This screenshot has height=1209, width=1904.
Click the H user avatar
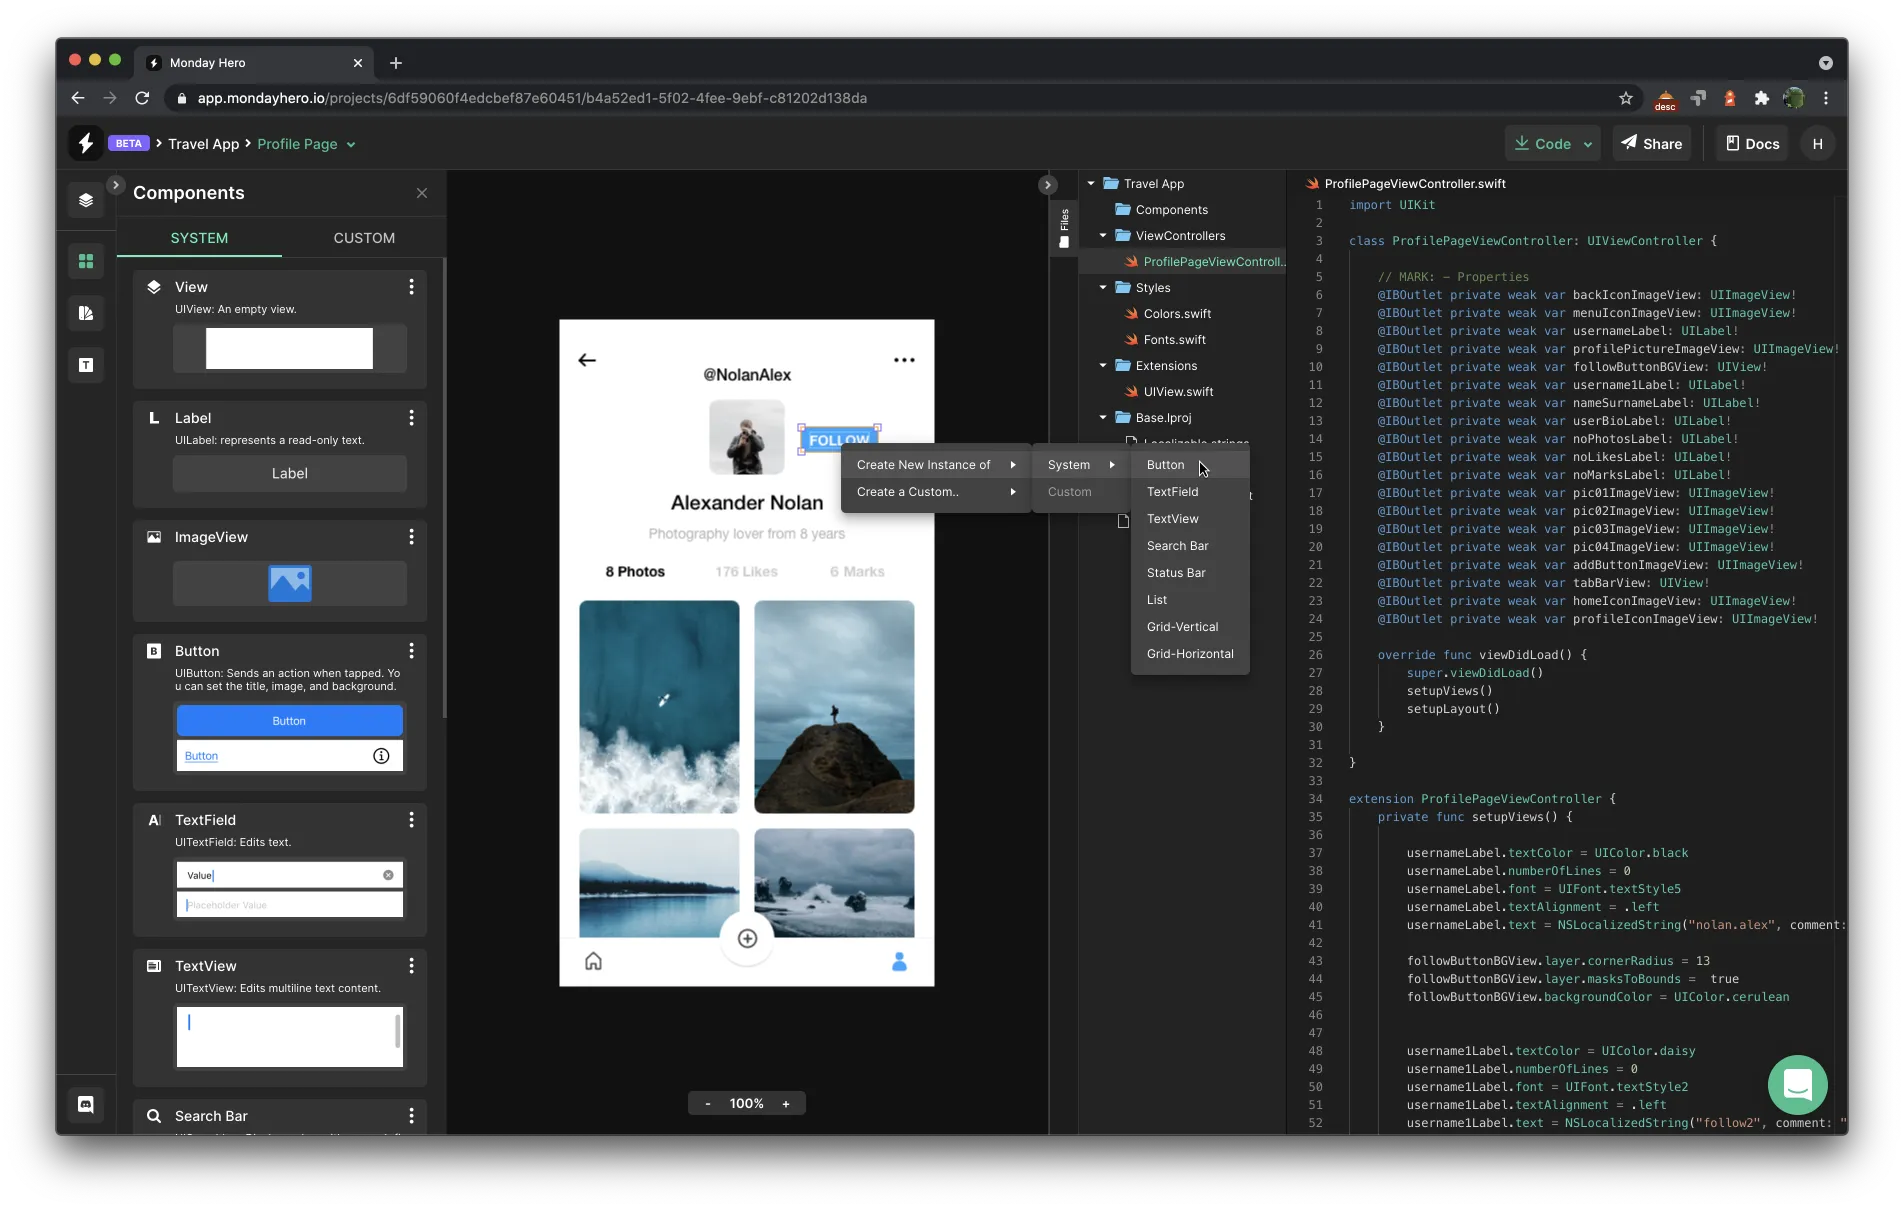click(1817, 144)
